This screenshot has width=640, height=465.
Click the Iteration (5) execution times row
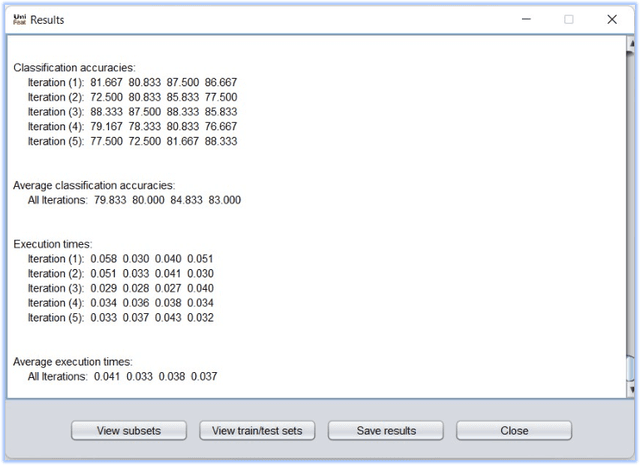tap(120, 318)
